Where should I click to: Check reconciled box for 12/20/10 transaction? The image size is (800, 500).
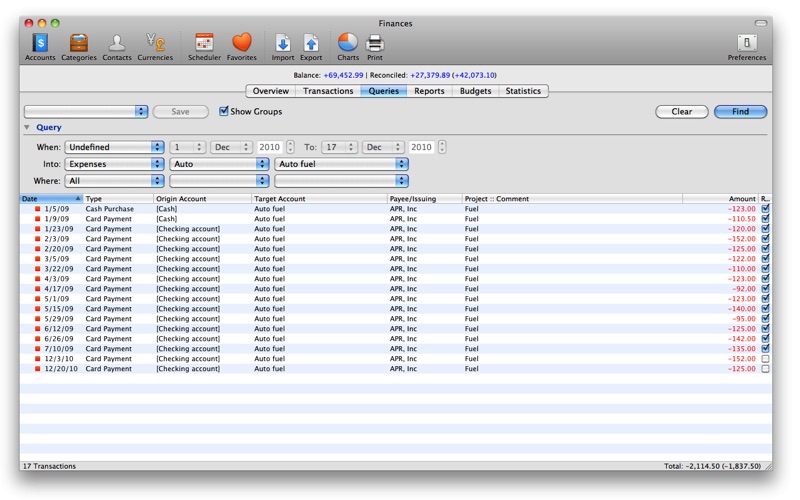click(x=765, y=368)
